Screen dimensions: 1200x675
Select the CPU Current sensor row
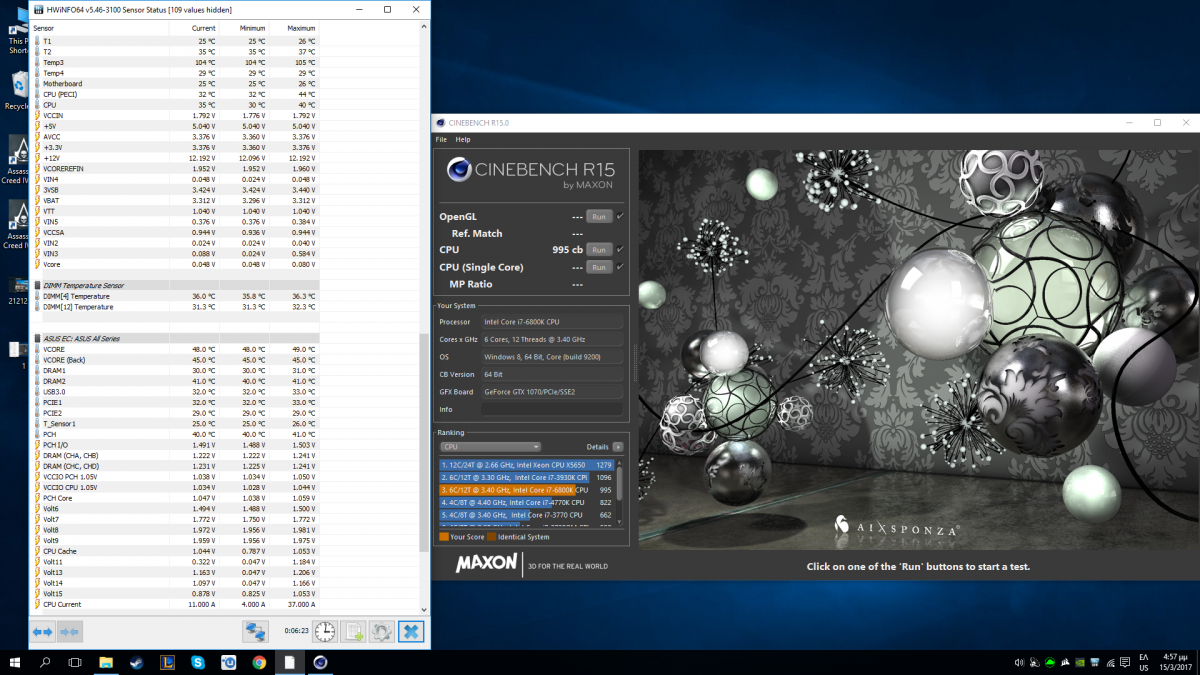tap(175, 604)
